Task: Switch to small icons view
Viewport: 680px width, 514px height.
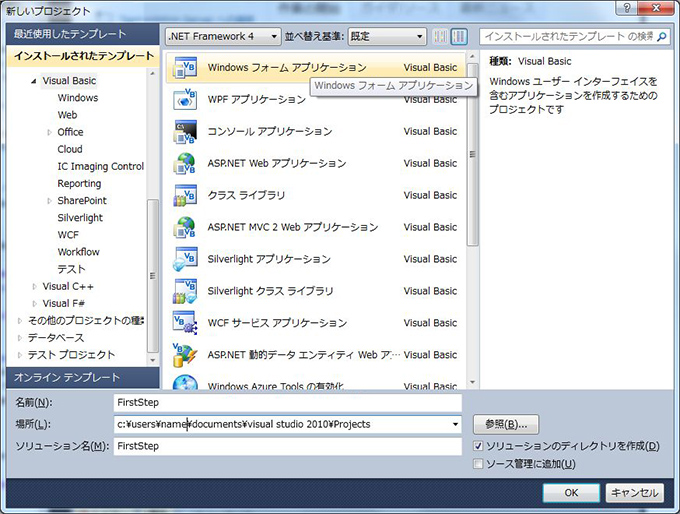Action: [440, 36]
